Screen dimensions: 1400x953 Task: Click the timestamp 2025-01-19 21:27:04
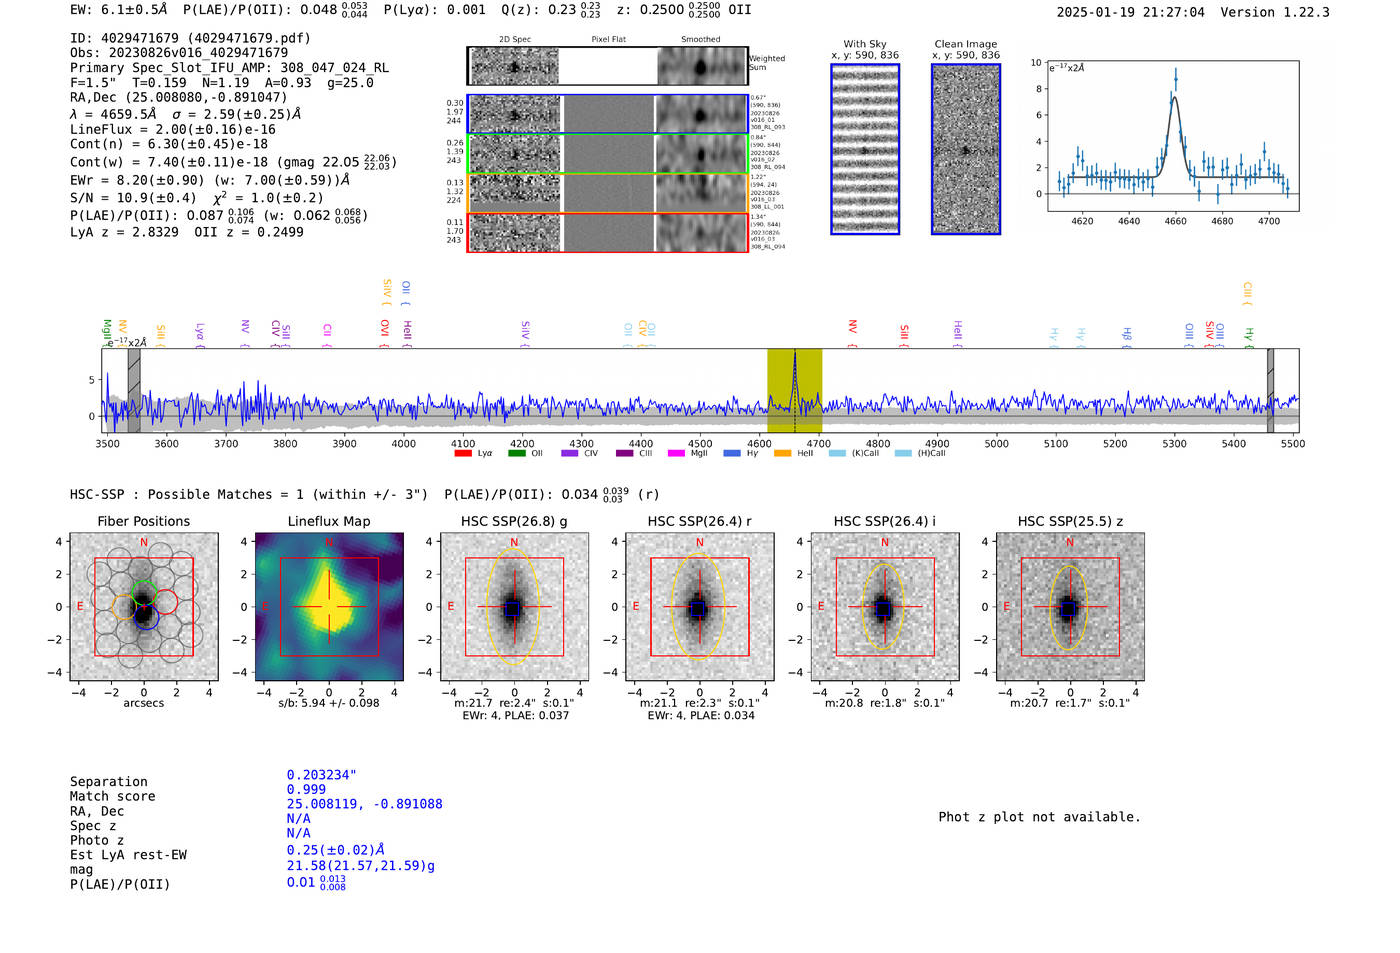point(1131,12)
